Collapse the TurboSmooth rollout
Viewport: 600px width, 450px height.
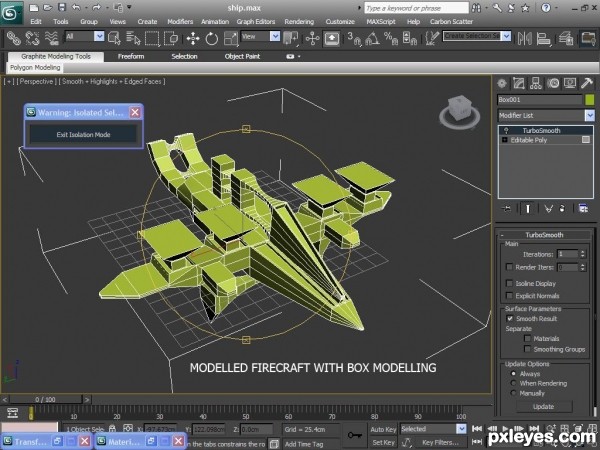(x=502, y=235)
